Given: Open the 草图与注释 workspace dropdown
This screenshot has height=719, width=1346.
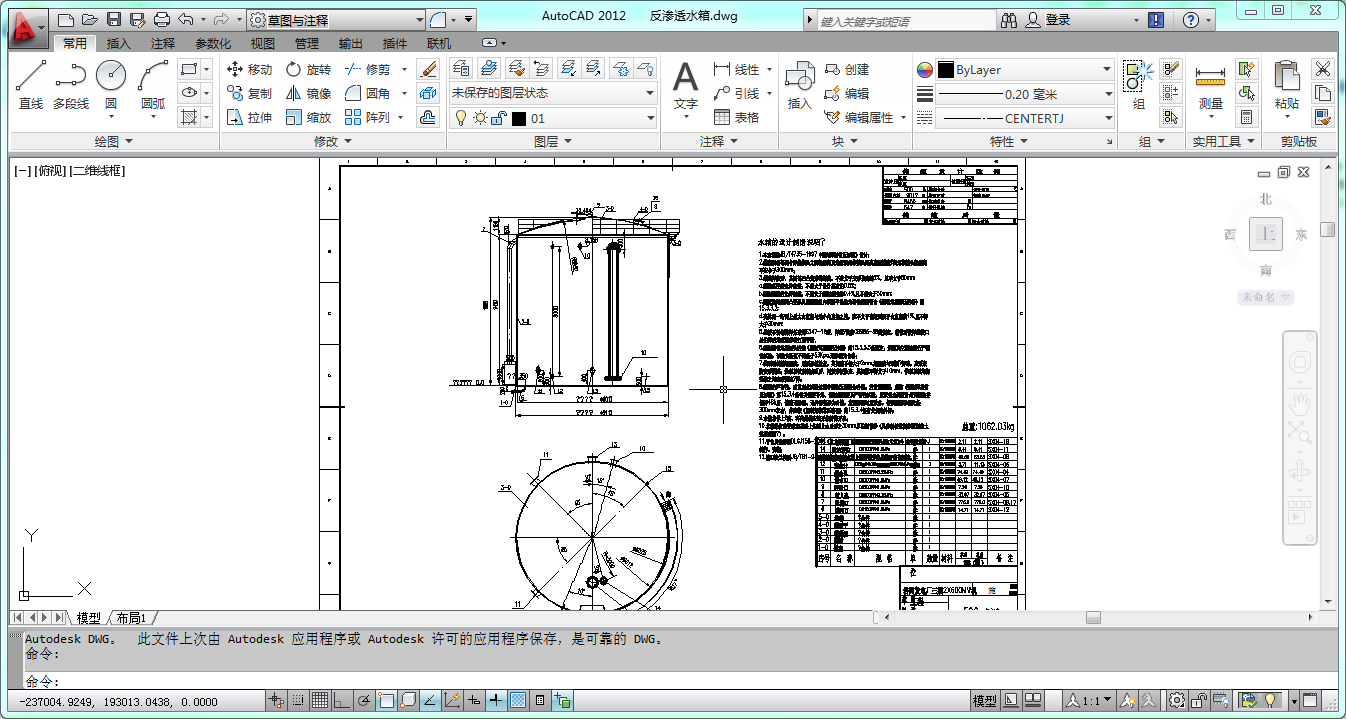Looking at the screenshot, I should (336, 19).
